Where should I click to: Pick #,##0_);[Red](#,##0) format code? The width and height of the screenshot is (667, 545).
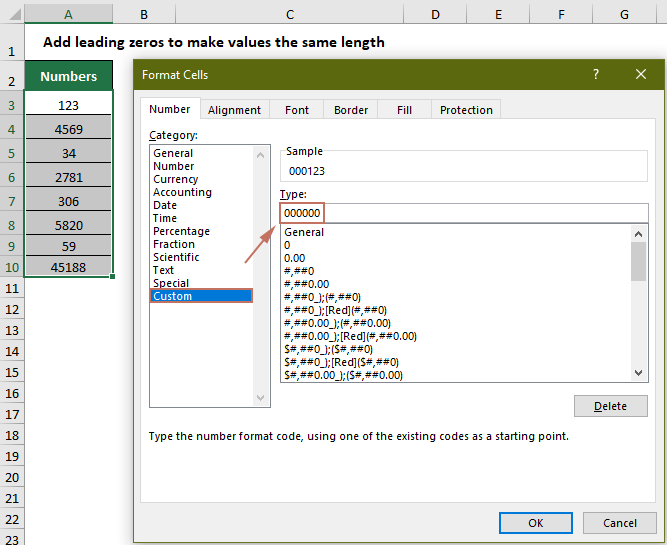coord(335,310)
